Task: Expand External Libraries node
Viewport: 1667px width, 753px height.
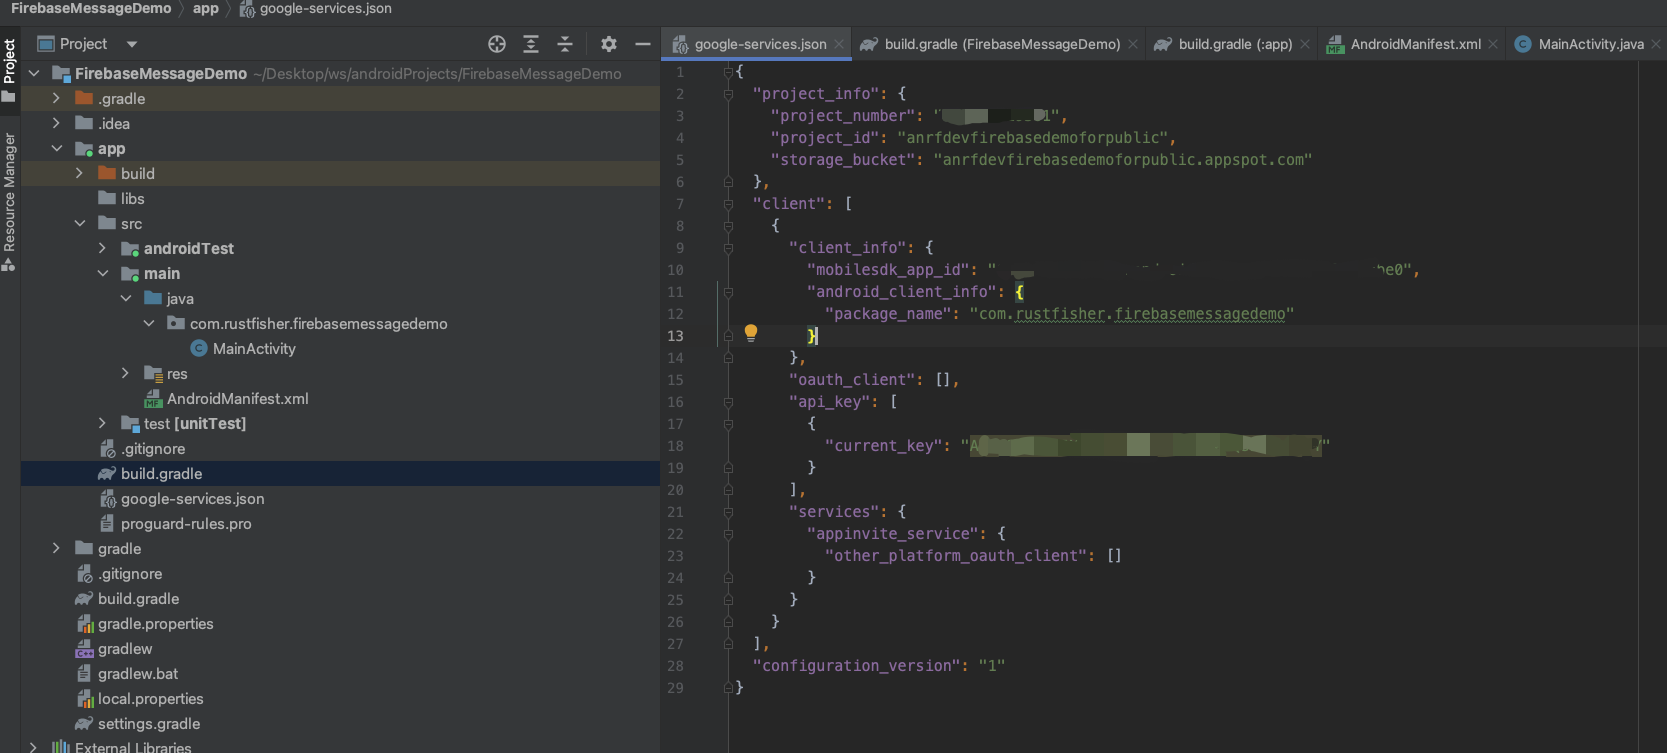Action: coord(34,747)
